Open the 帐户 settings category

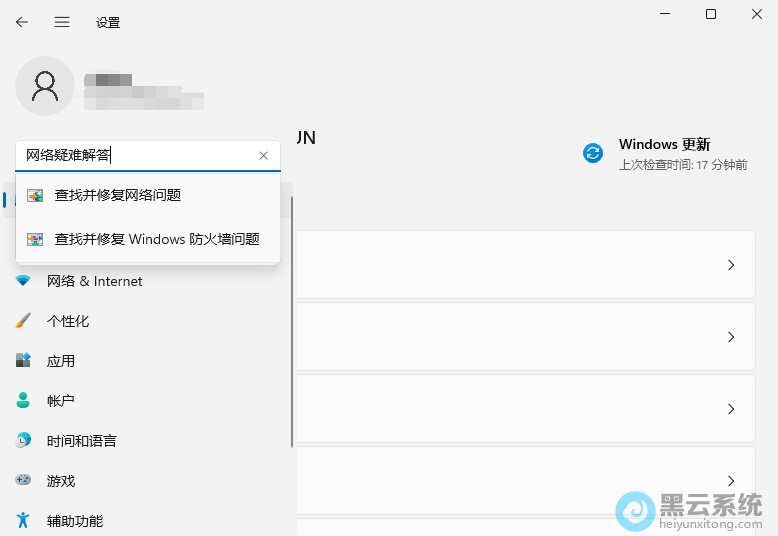[x=61, y=401]
